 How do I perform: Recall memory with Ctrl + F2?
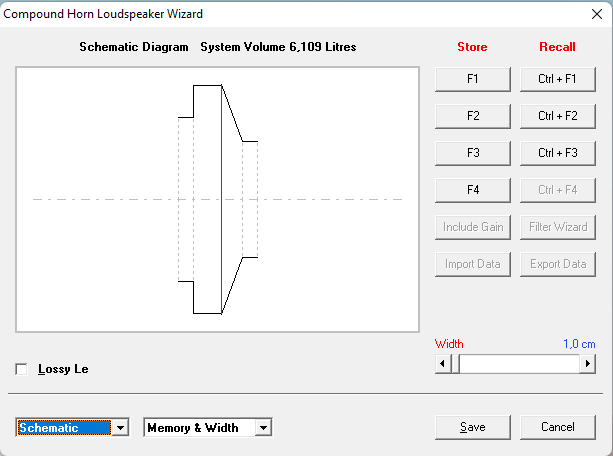(x=557, y=116)
